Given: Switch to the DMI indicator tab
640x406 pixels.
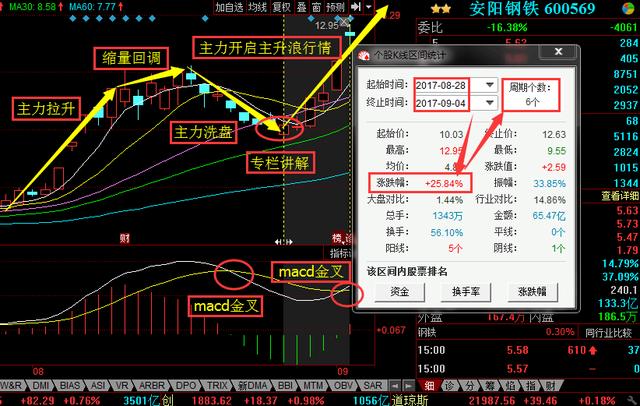Looking at the screenshot, I should click(x=41, y=385).
